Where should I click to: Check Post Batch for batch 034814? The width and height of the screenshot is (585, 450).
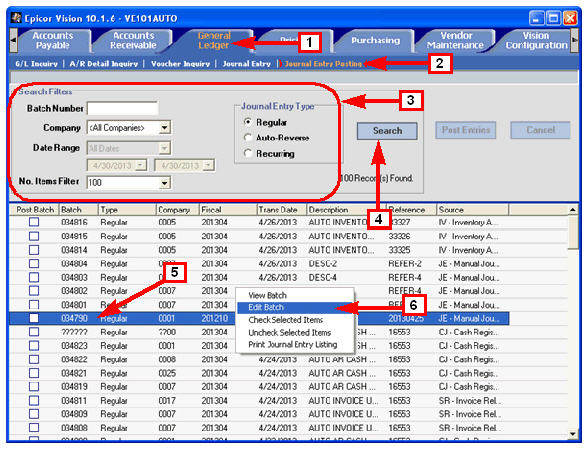(34, 250)
